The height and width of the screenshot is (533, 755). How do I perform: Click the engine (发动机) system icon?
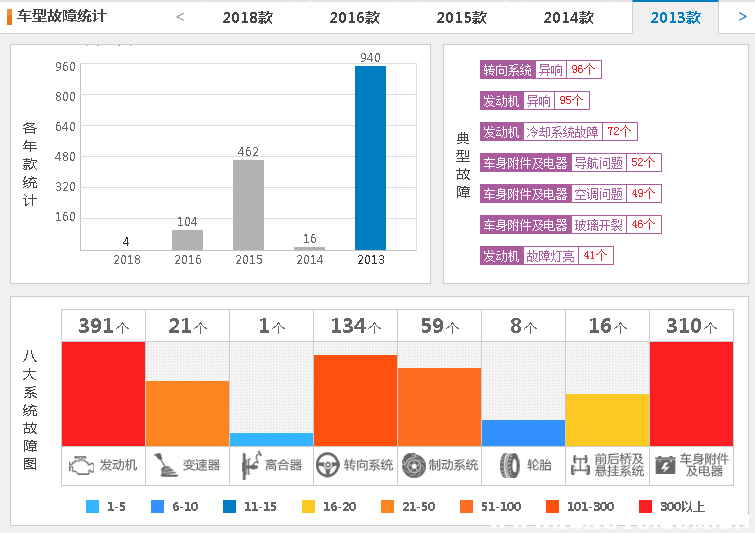81,465
